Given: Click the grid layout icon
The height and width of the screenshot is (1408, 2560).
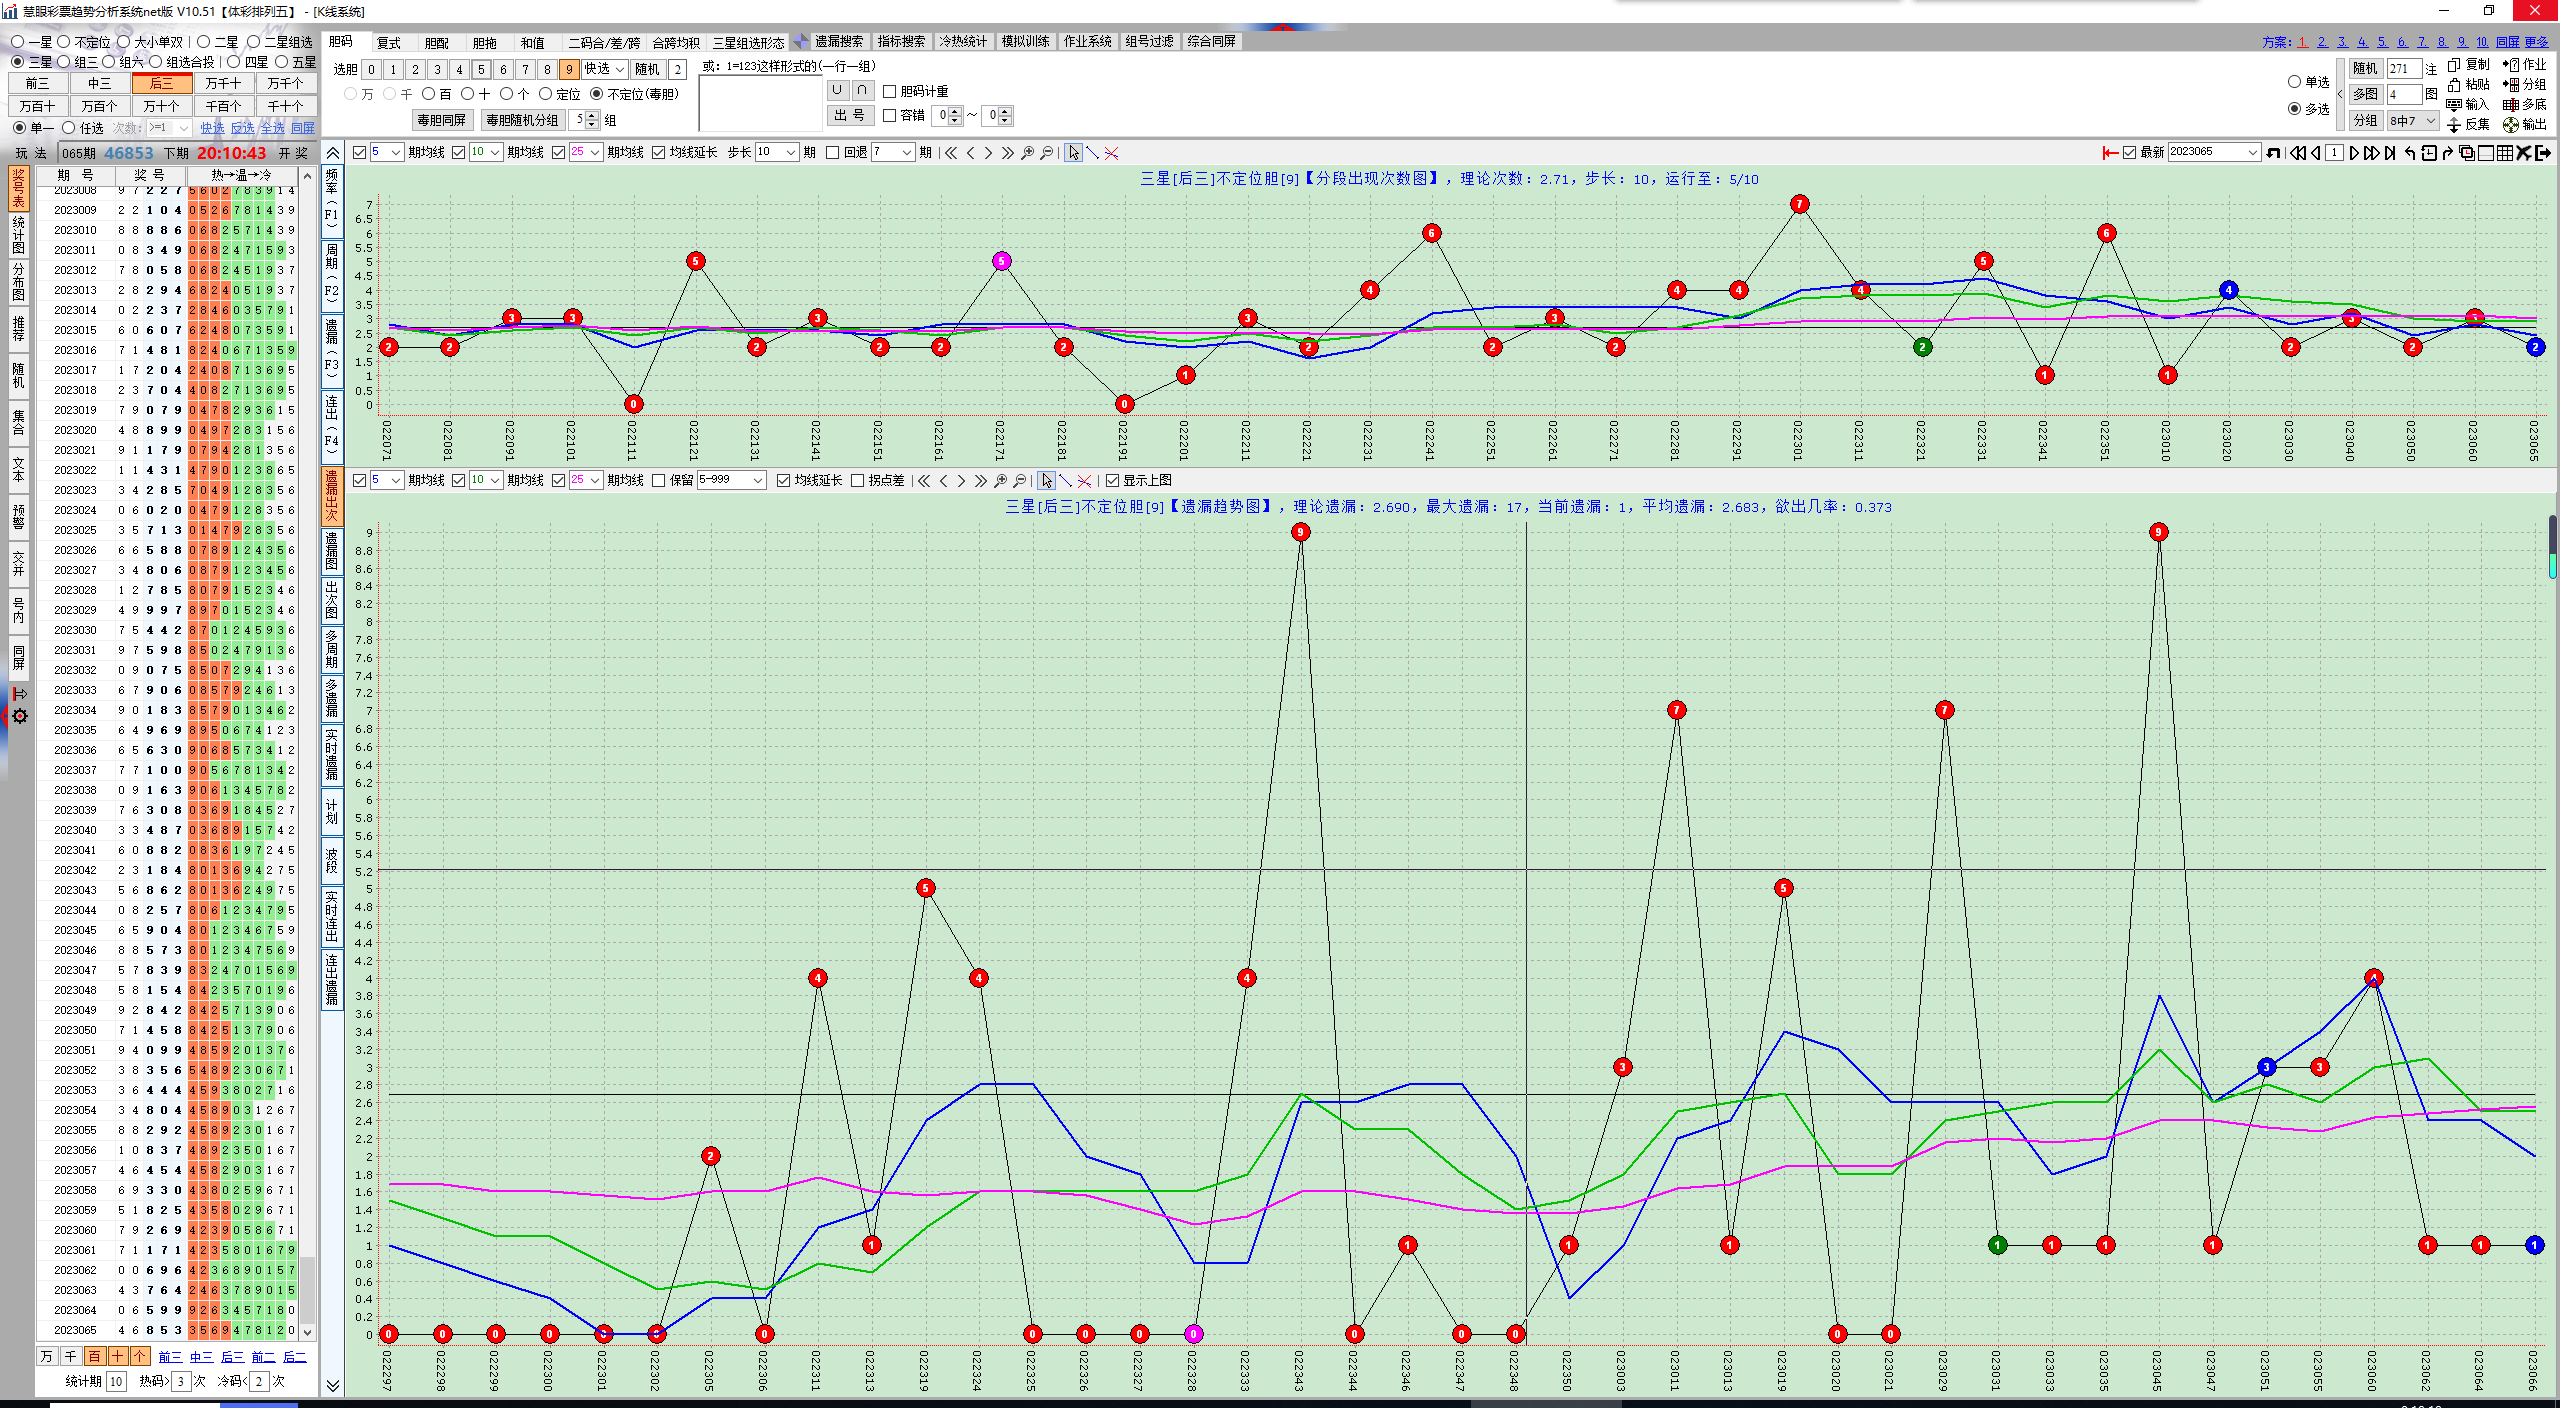Looking at the screenshot, I should coord(2505,152).
